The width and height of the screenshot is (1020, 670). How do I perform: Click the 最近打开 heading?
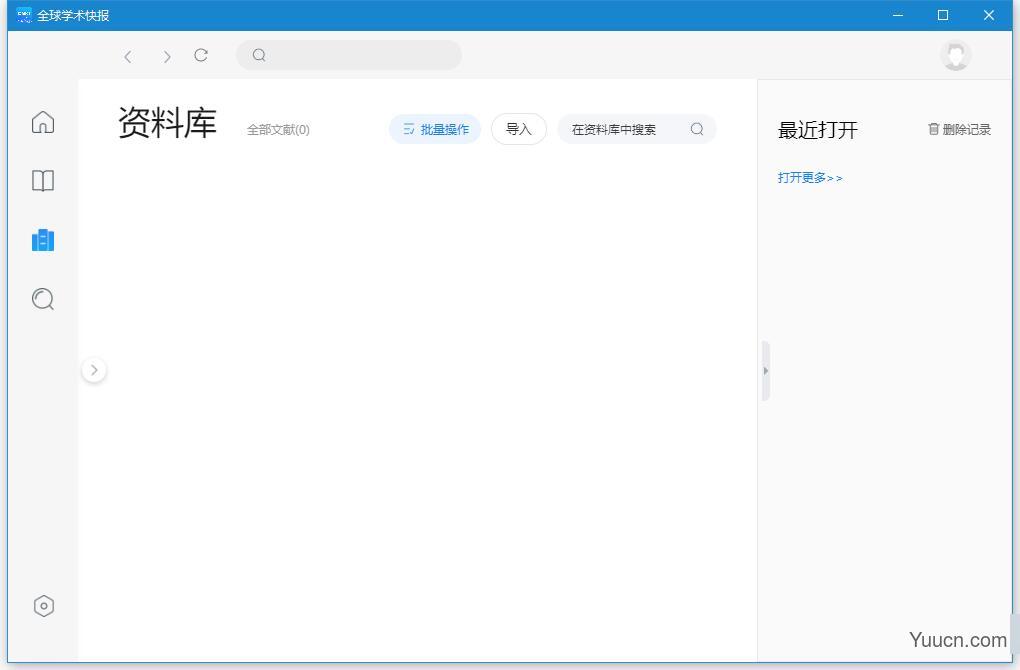pos(818,129)
